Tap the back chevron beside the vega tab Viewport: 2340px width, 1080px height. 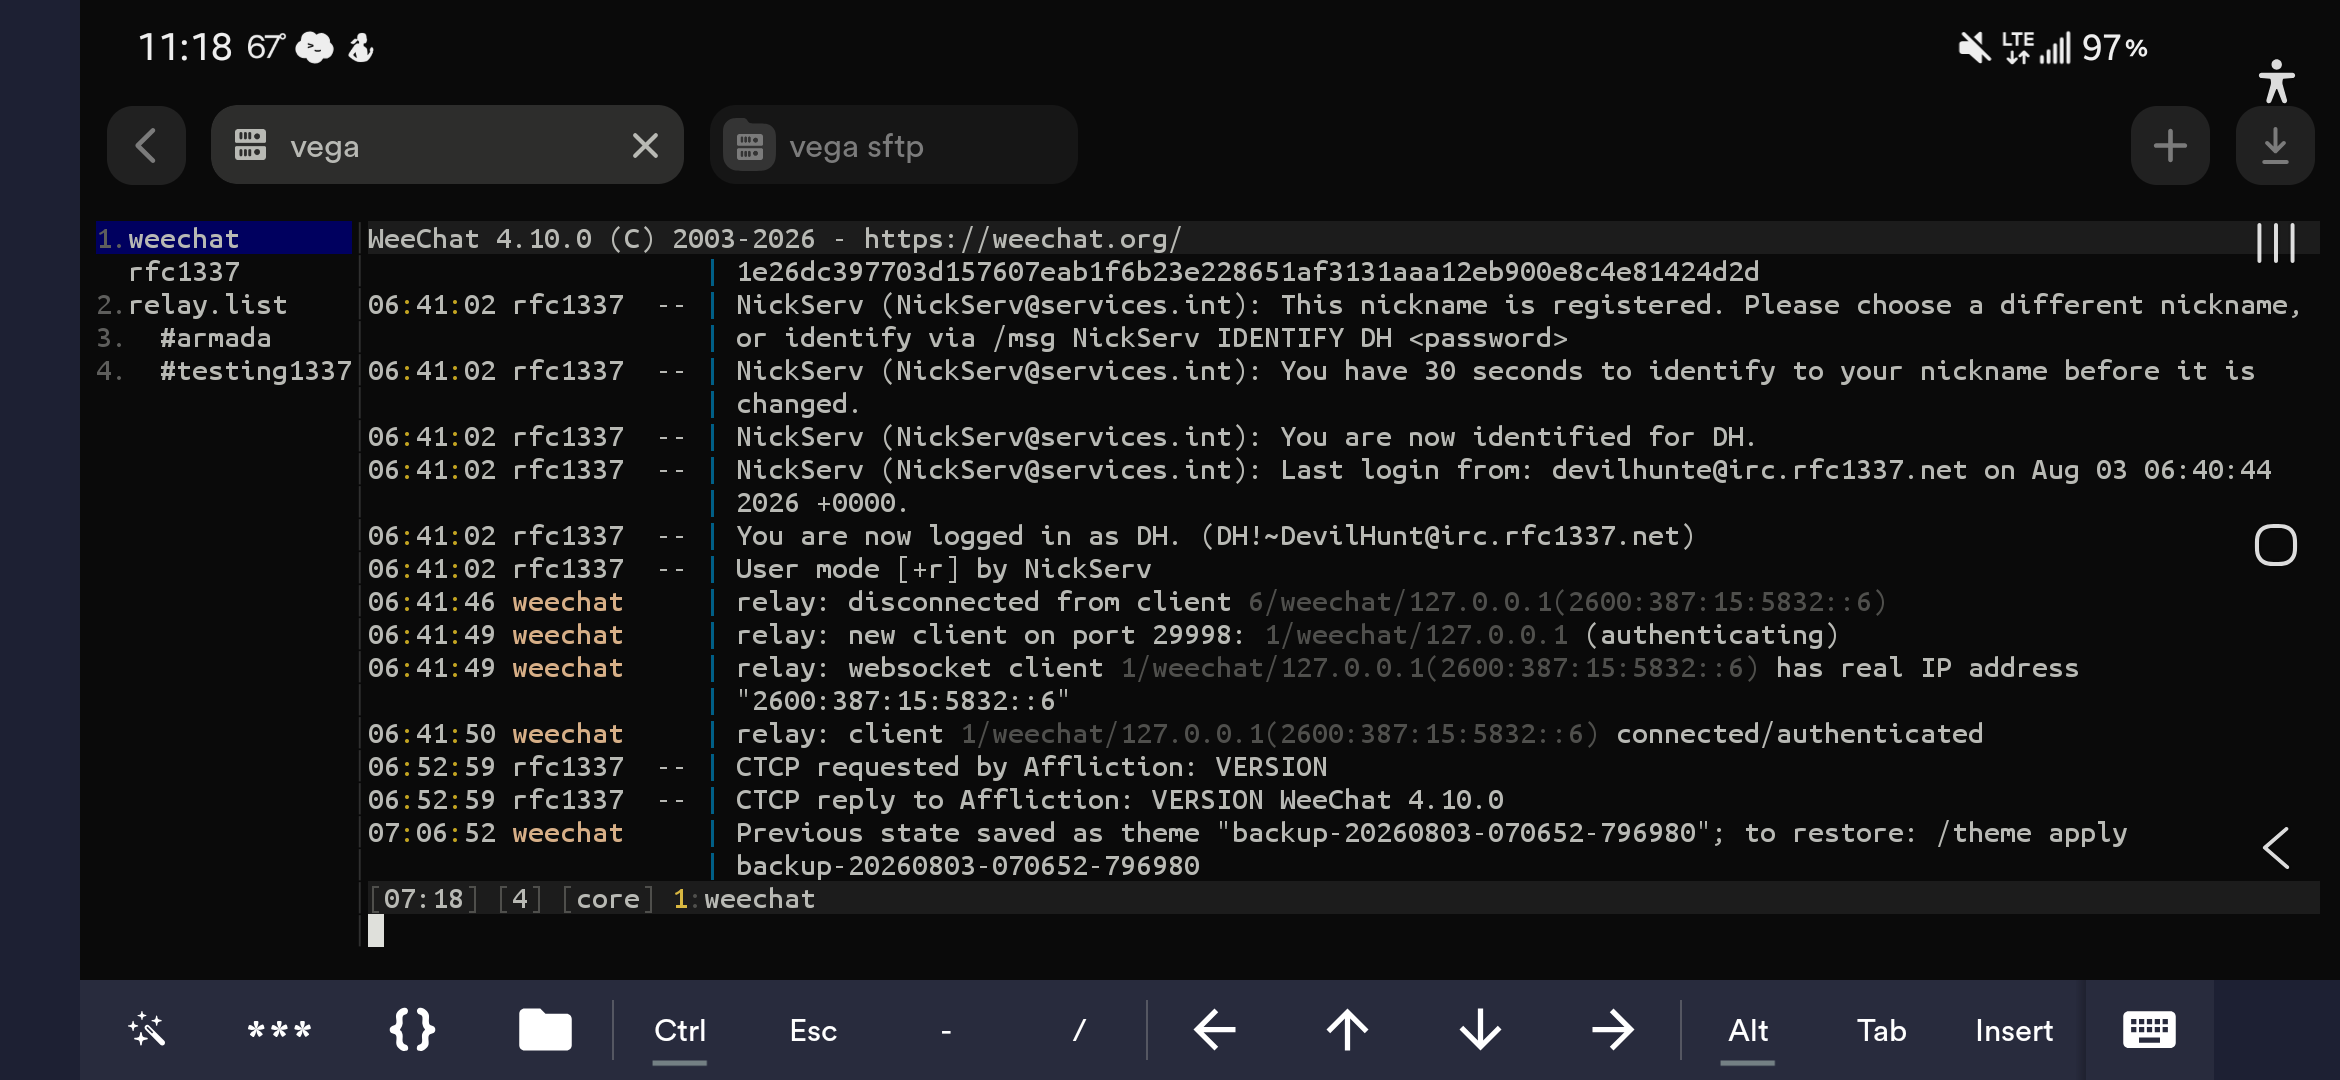tap(146, 145)
